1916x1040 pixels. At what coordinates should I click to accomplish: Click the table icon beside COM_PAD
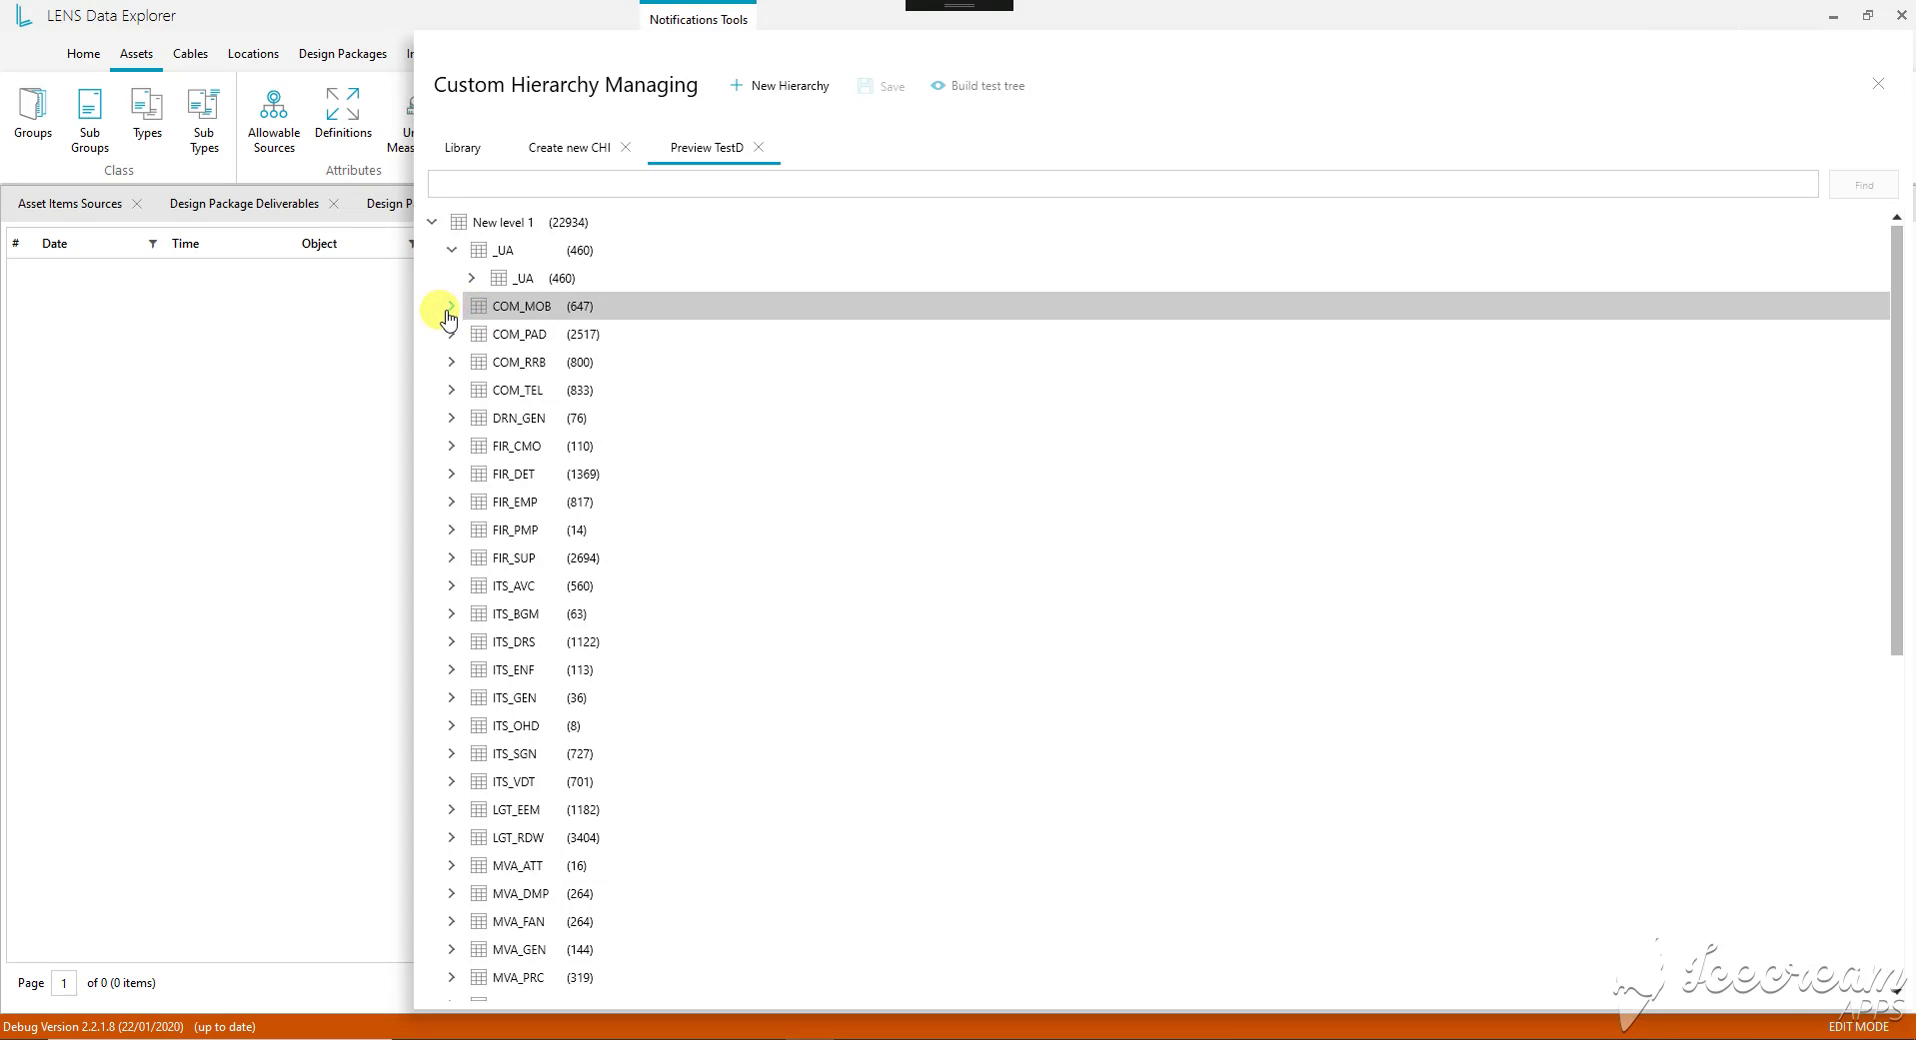click(479, 334)
